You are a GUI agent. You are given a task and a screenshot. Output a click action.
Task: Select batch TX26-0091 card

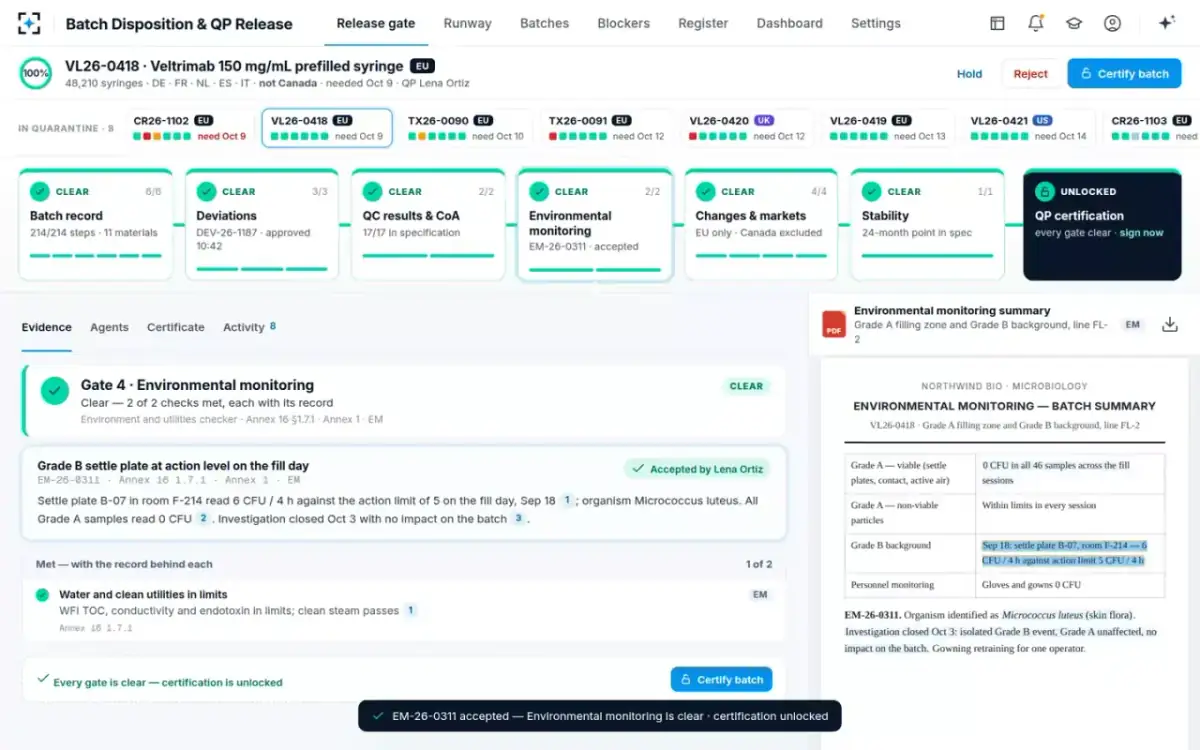click(606, 128)
